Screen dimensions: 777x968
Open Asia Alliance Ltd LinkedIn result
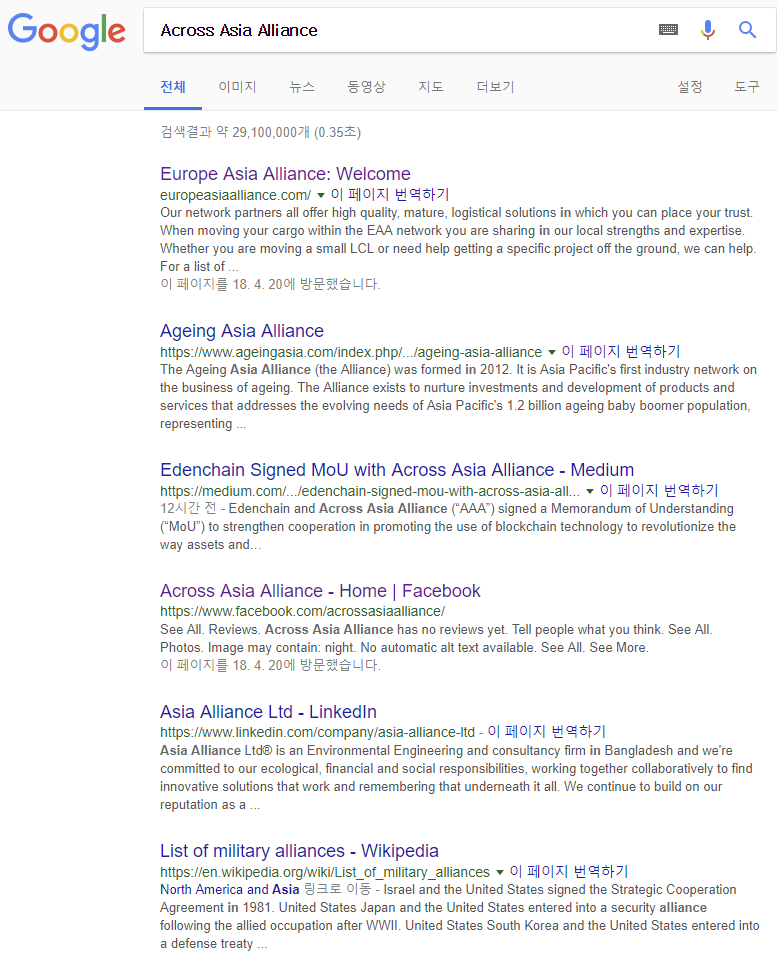268,712
